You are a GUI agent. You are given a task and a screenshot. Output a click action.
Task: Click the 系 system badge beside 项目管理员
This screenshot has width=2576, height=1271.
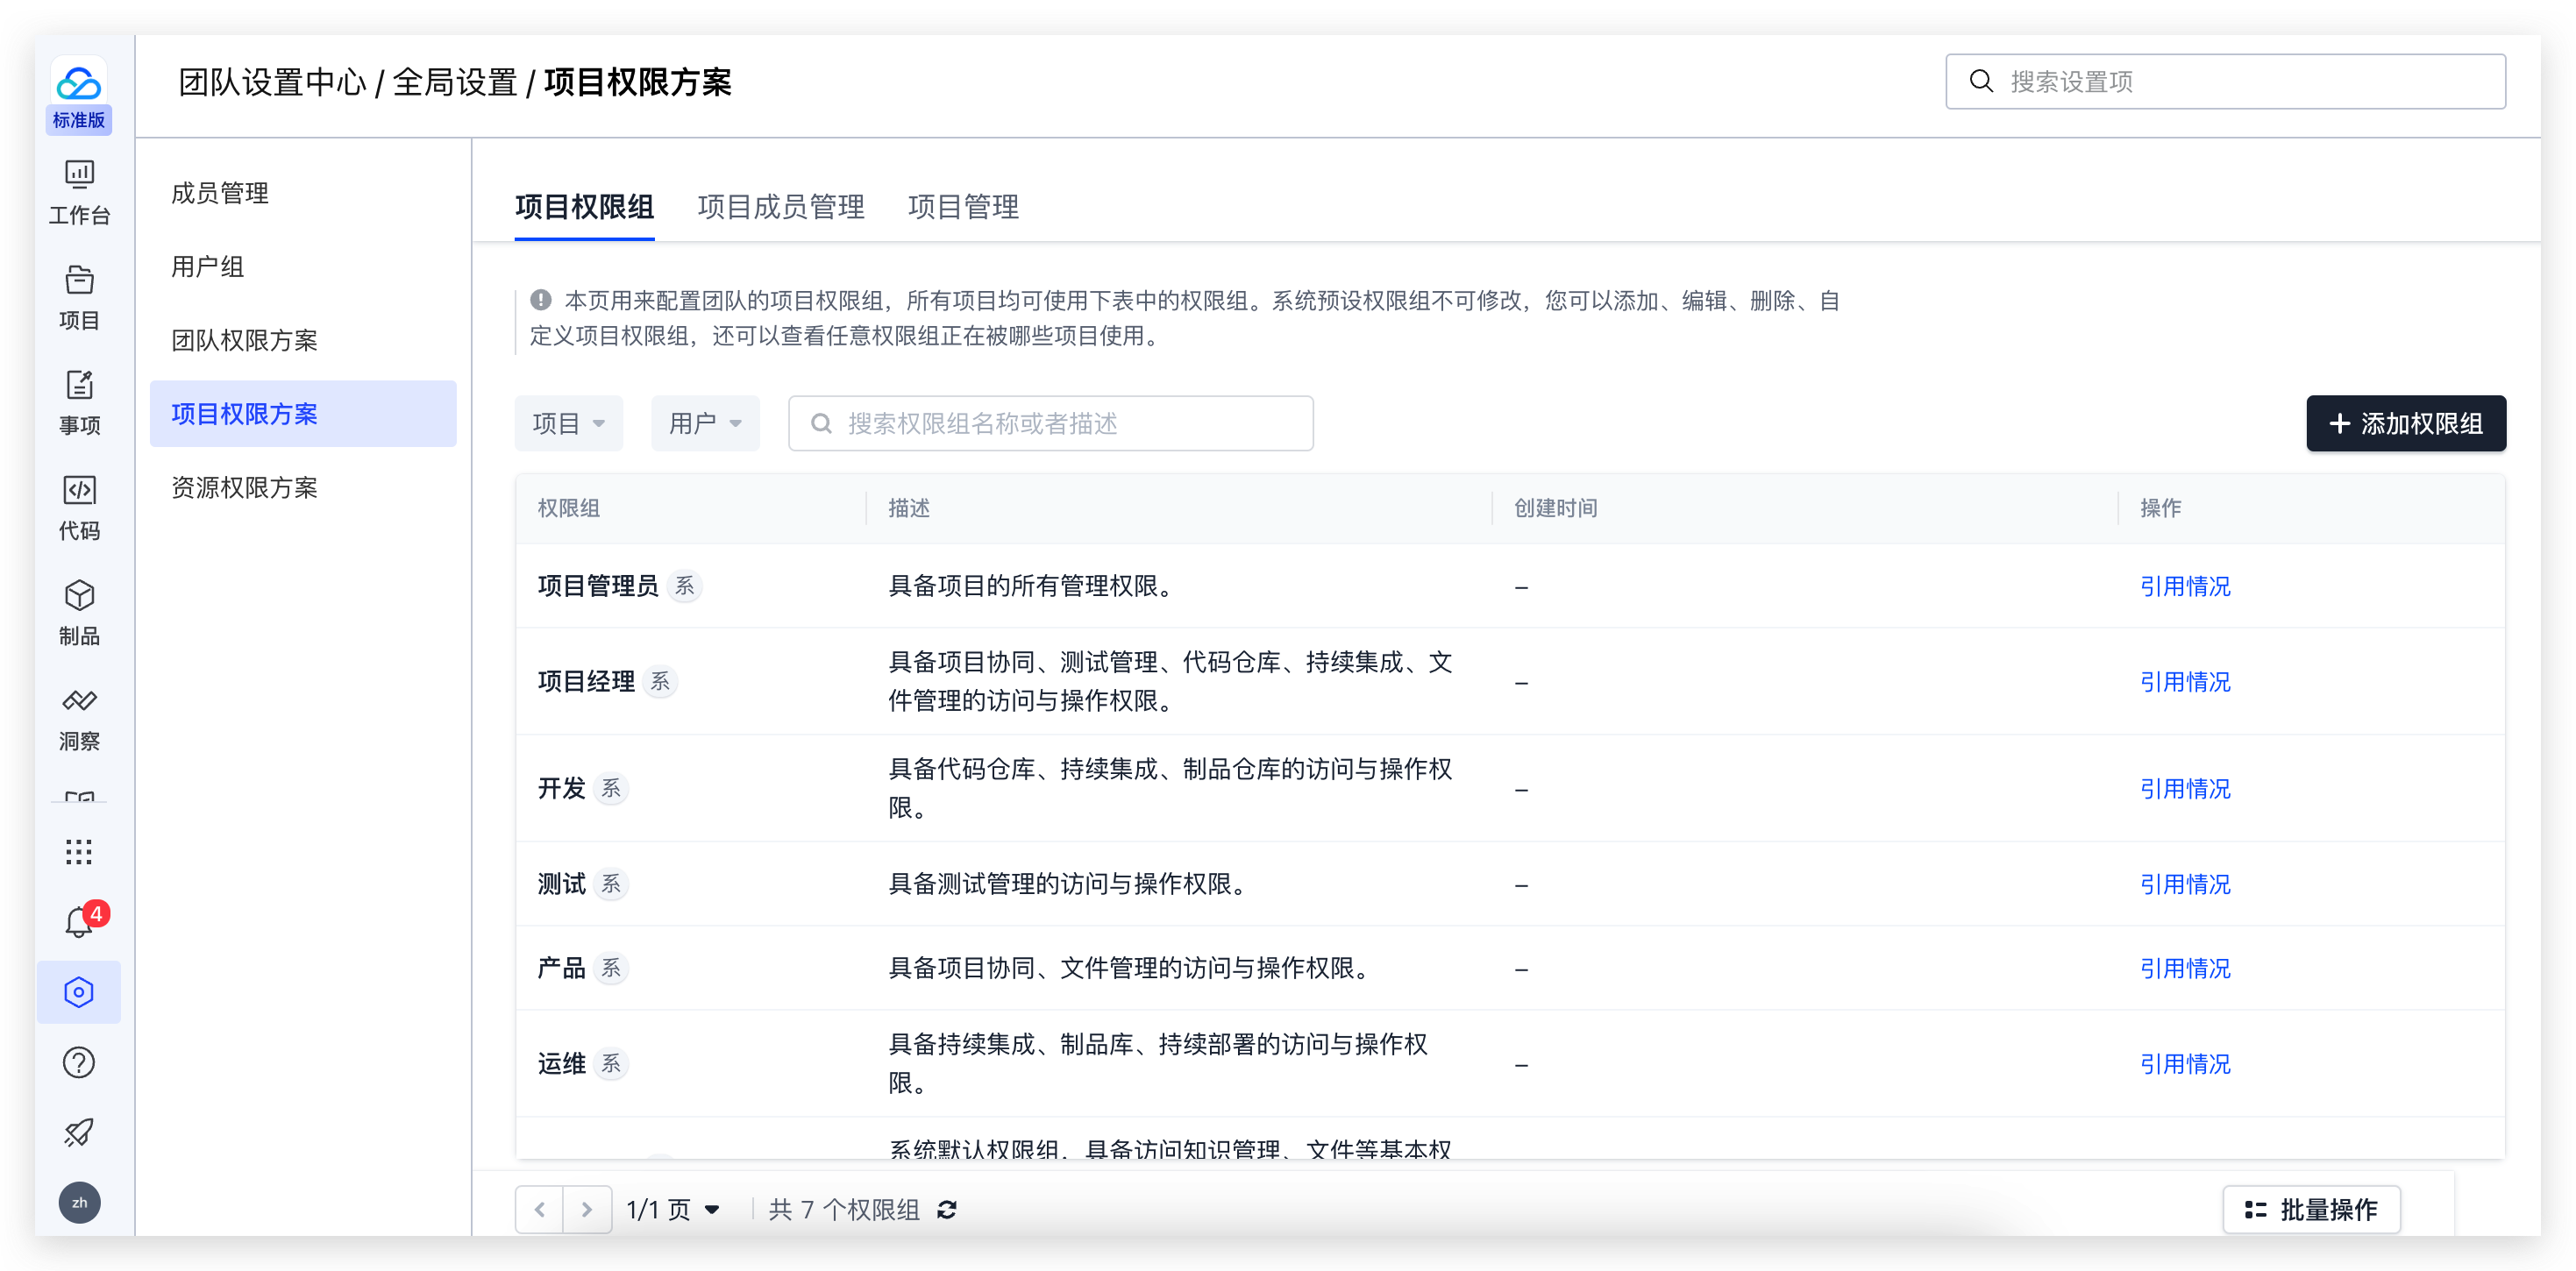tap(684, 585)
